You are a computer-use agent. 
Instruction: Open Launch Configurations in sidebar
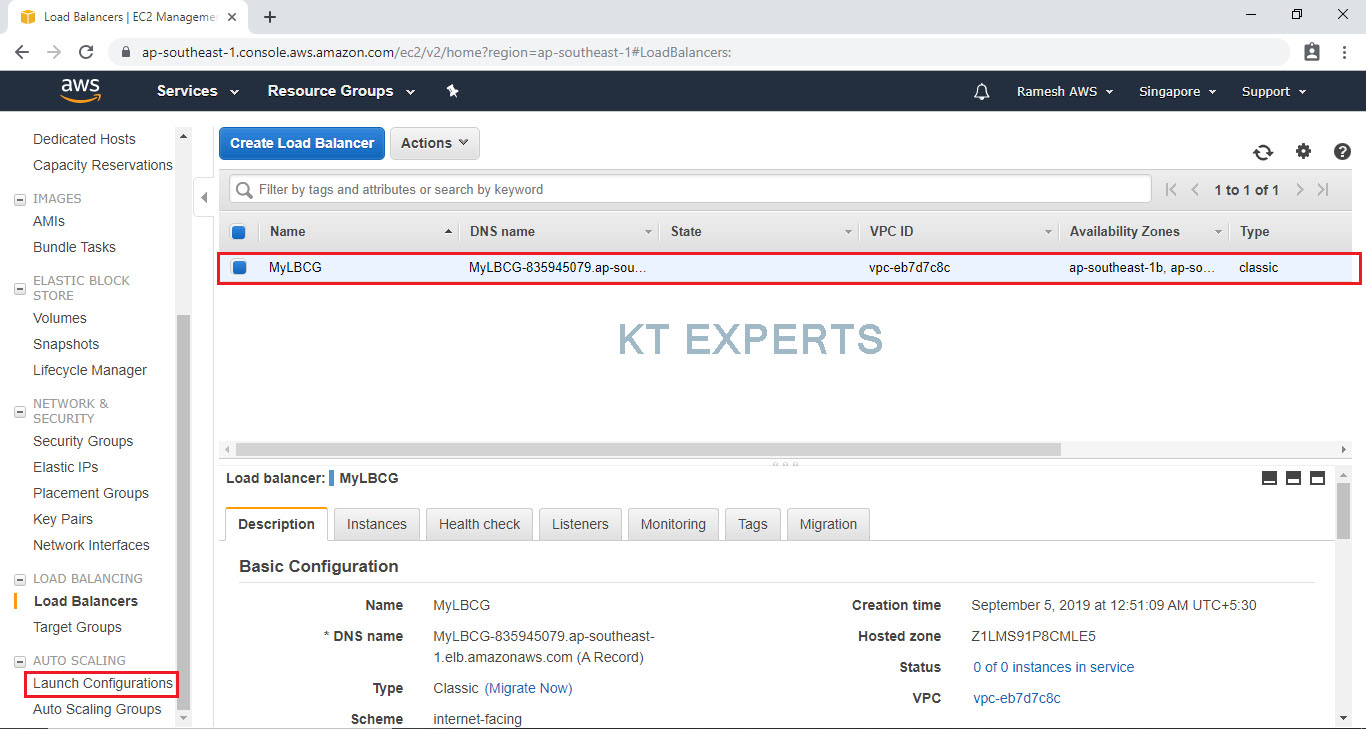point(103,683)
